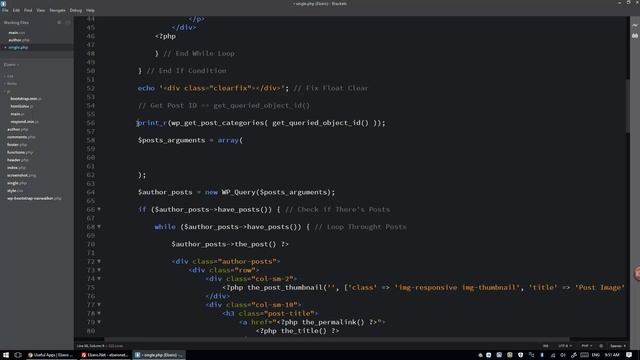Open the Navigate menu
Viewport: 640px width, 360px height.
point(58,10)
